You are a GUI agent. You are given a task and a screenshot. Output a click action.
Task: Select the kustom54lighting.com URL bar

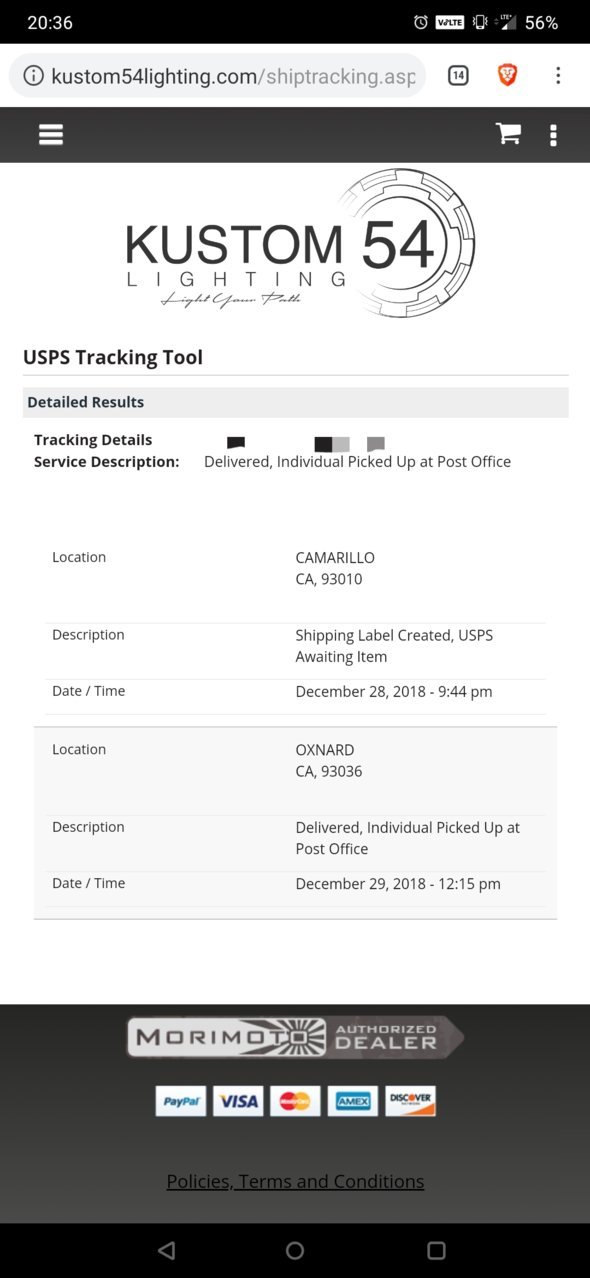(218, 76)
